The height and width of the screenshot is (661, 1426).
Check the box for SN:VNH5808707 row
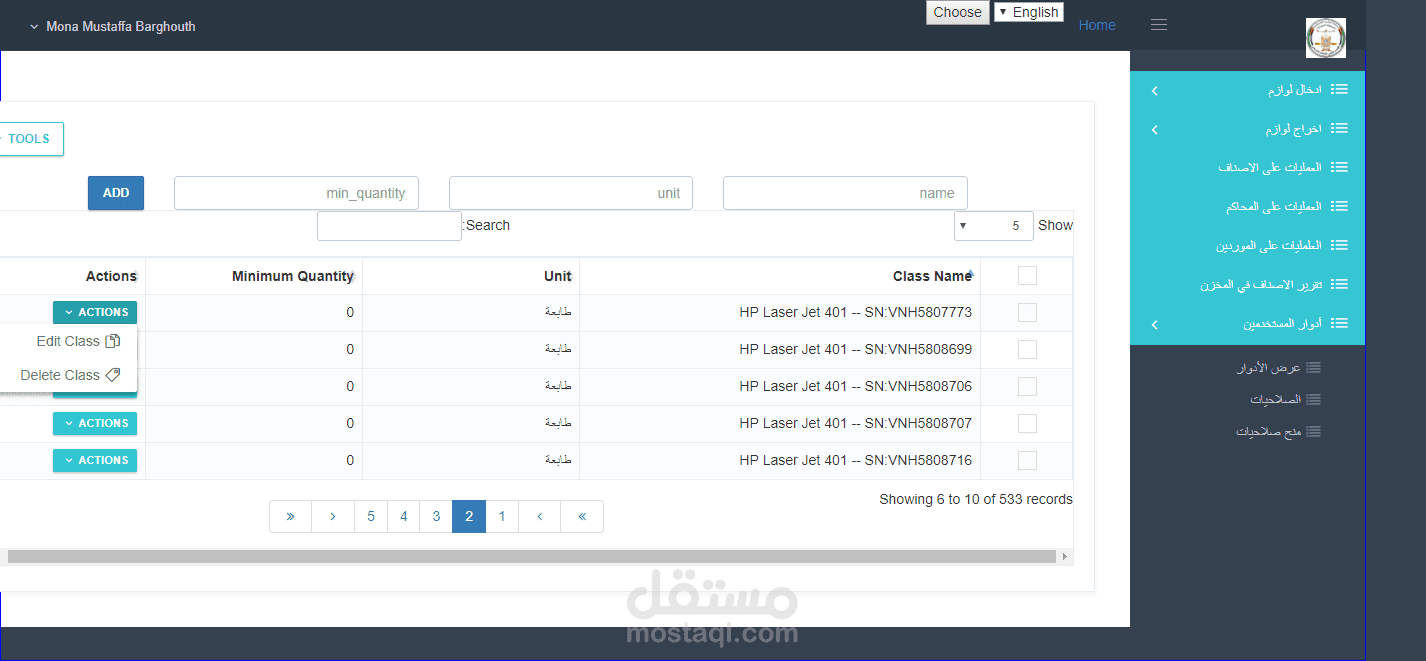1027,423
